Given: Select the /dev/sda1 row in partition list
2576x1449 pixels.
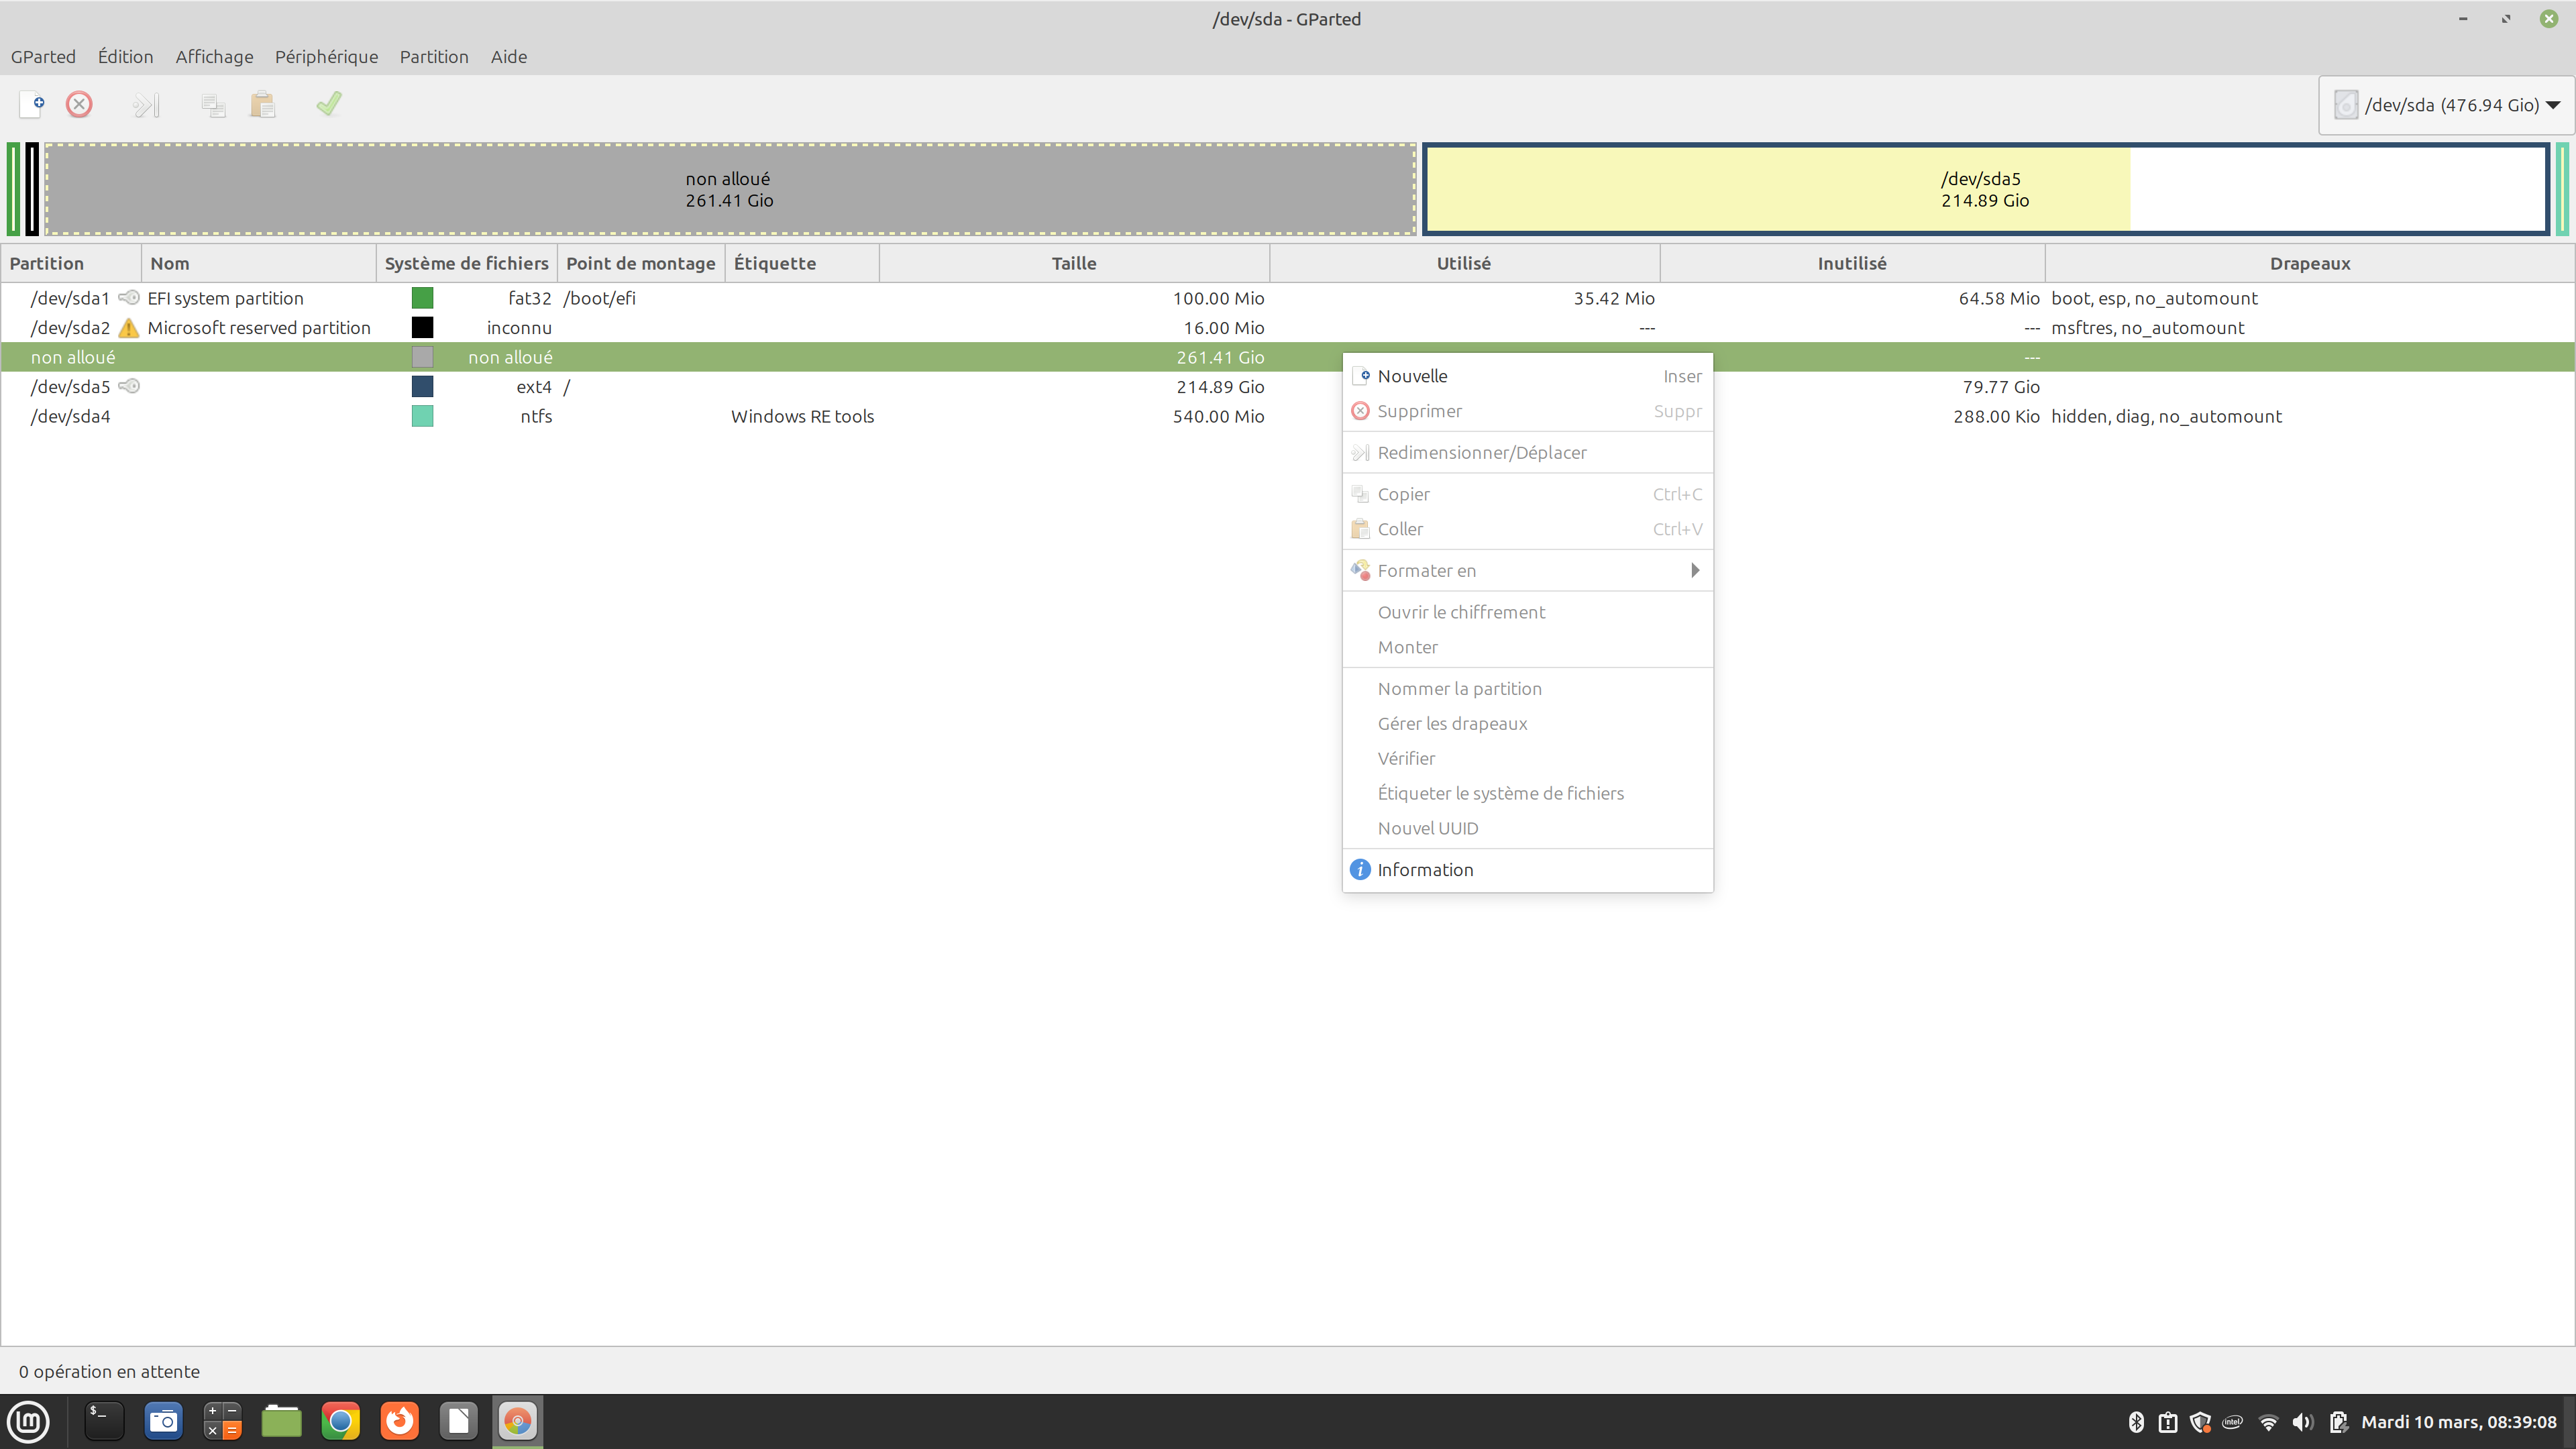Looking at the screenshot, I should coord(70,298).
